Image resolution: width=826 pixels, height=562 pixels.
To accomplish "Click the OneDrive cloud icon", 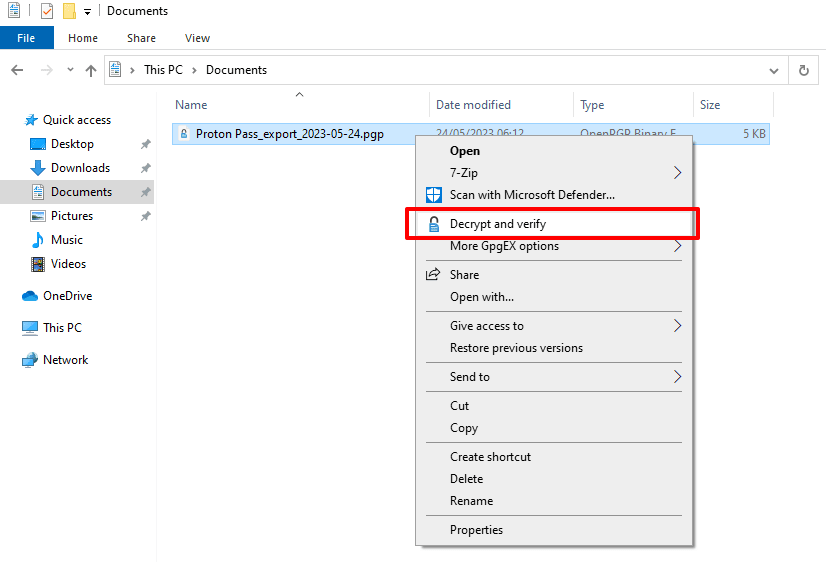I will [30, 296].
